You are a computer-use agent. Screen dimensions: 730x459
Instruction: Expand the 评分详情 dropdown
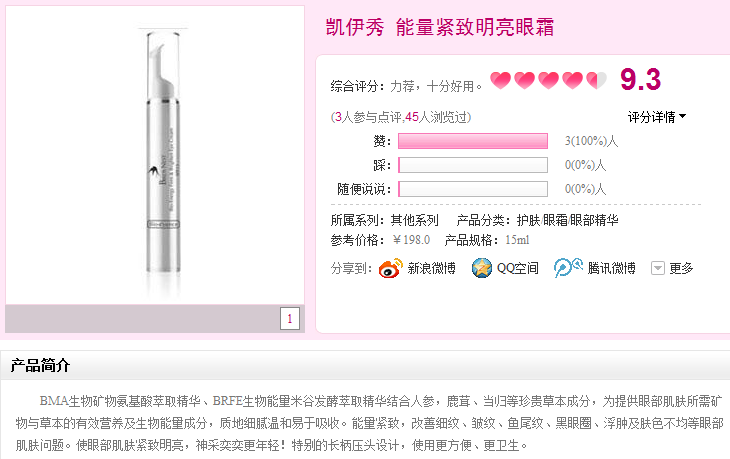click(x=656, y=117)
